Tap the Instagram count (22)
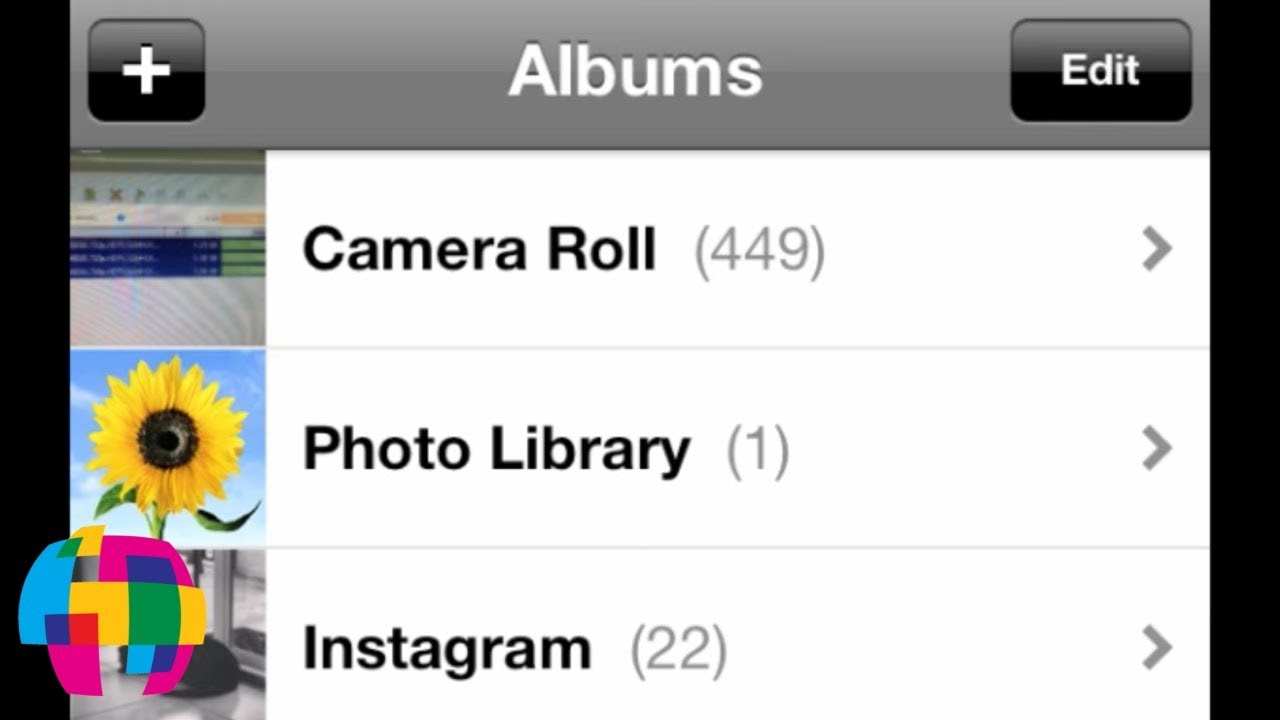 678,650
